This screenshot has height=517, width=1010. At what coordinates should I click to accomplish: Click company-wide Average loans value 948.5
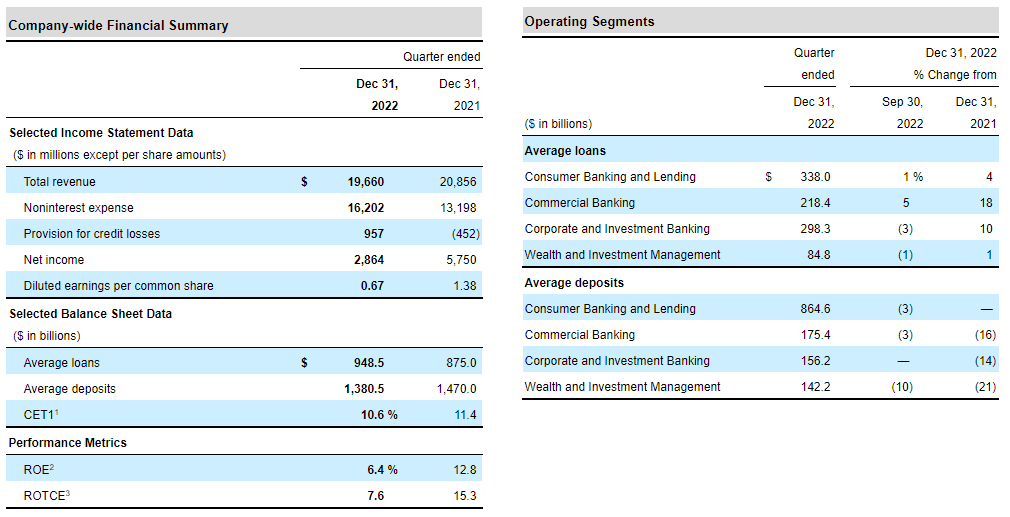pos(369,363)
